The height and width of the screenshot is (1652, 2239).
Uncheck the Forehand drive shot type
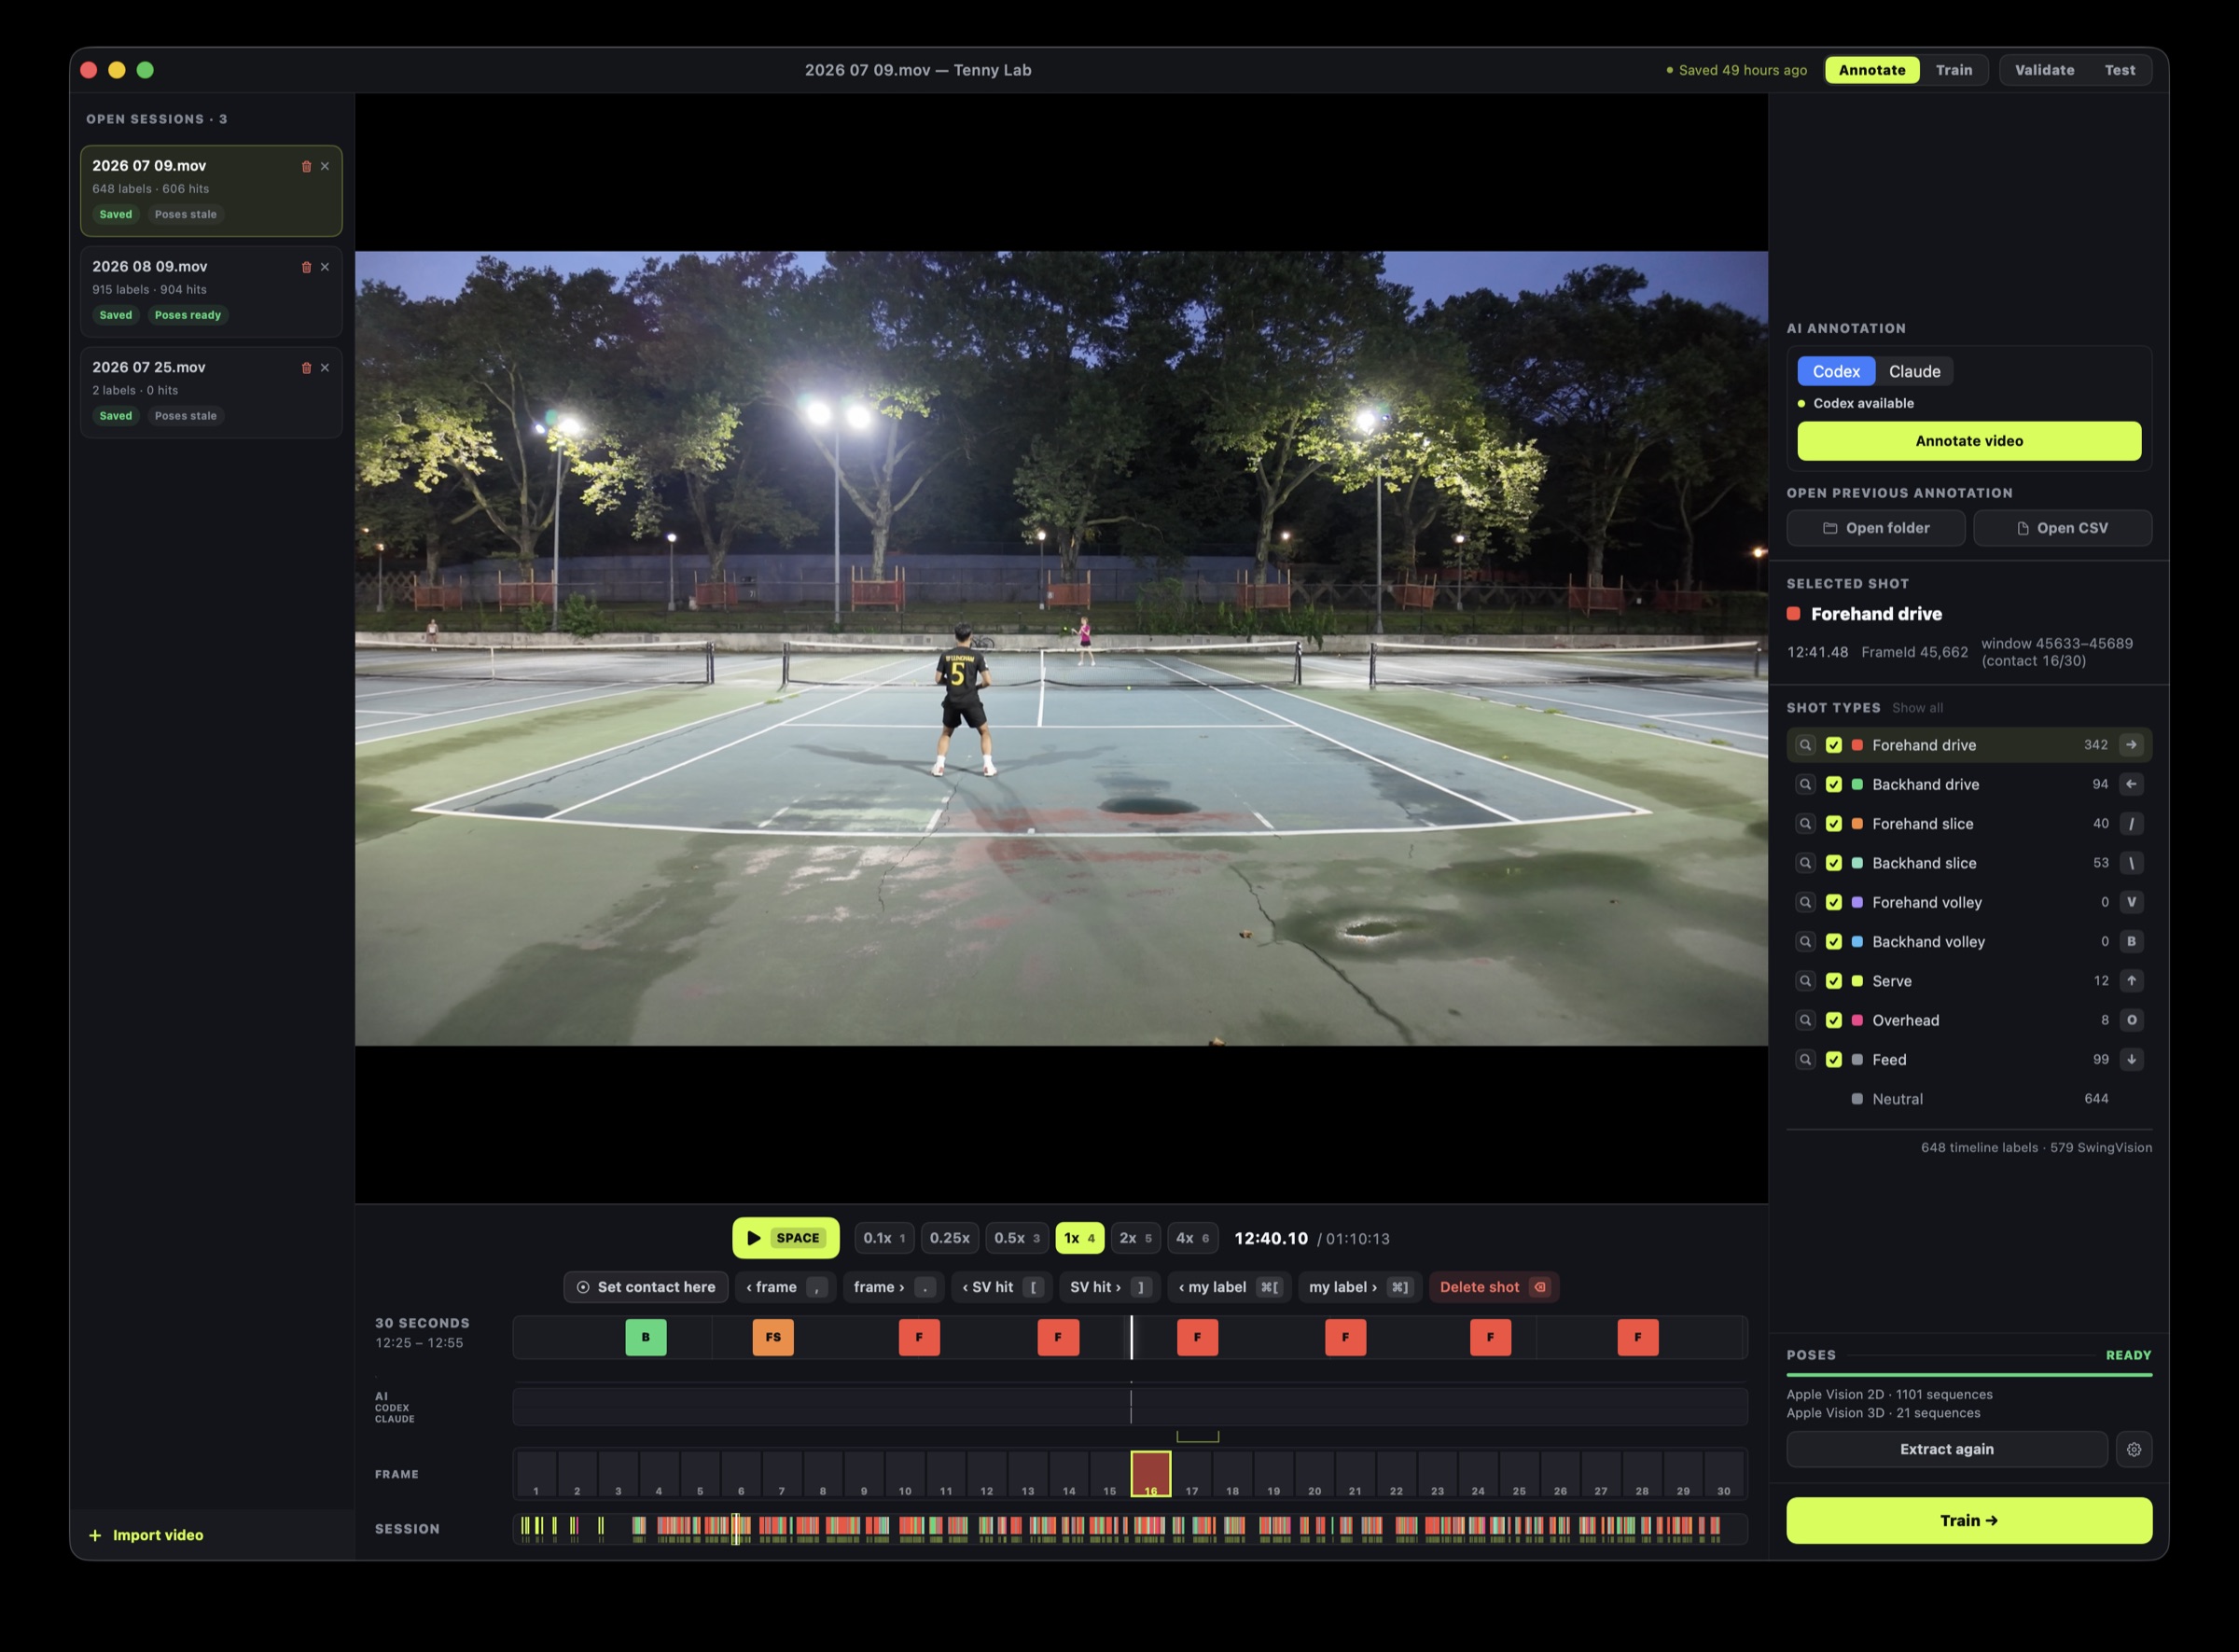[x=1834, y=745]
